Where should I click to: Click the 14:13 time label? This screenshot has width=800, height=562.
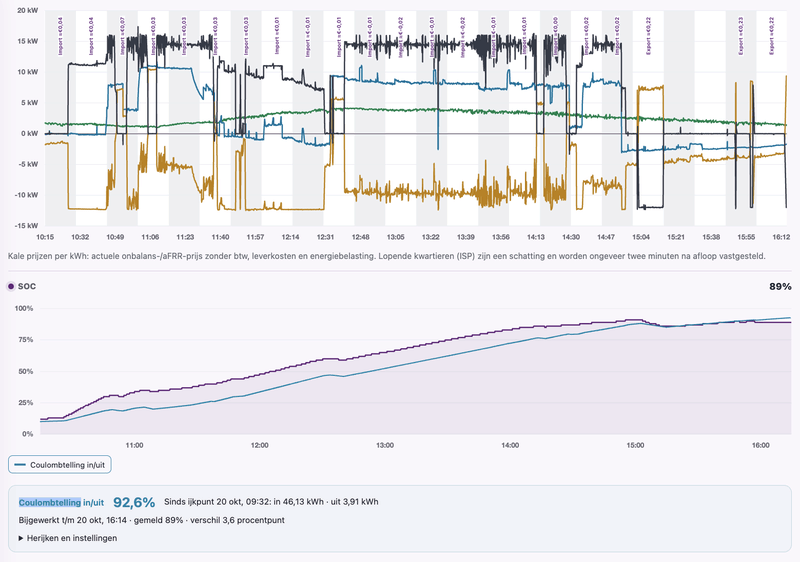pyautogui.click(x=536, y=237)
